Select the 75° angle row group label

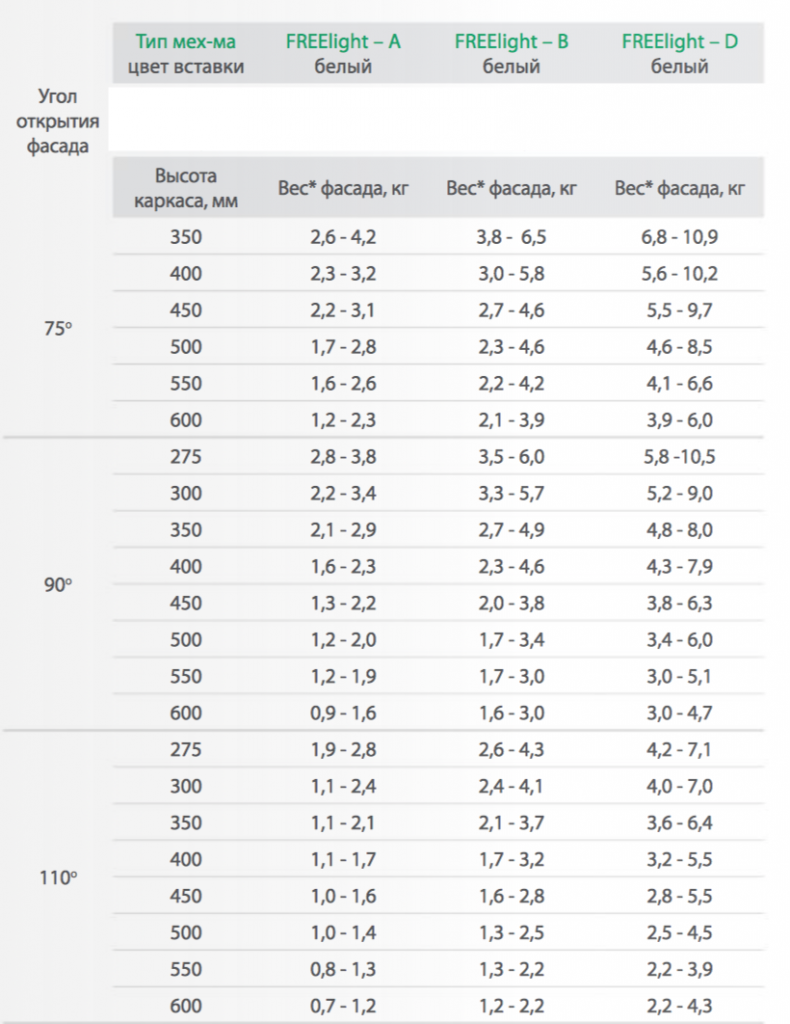pyautogui.click(x=57, y=328)
